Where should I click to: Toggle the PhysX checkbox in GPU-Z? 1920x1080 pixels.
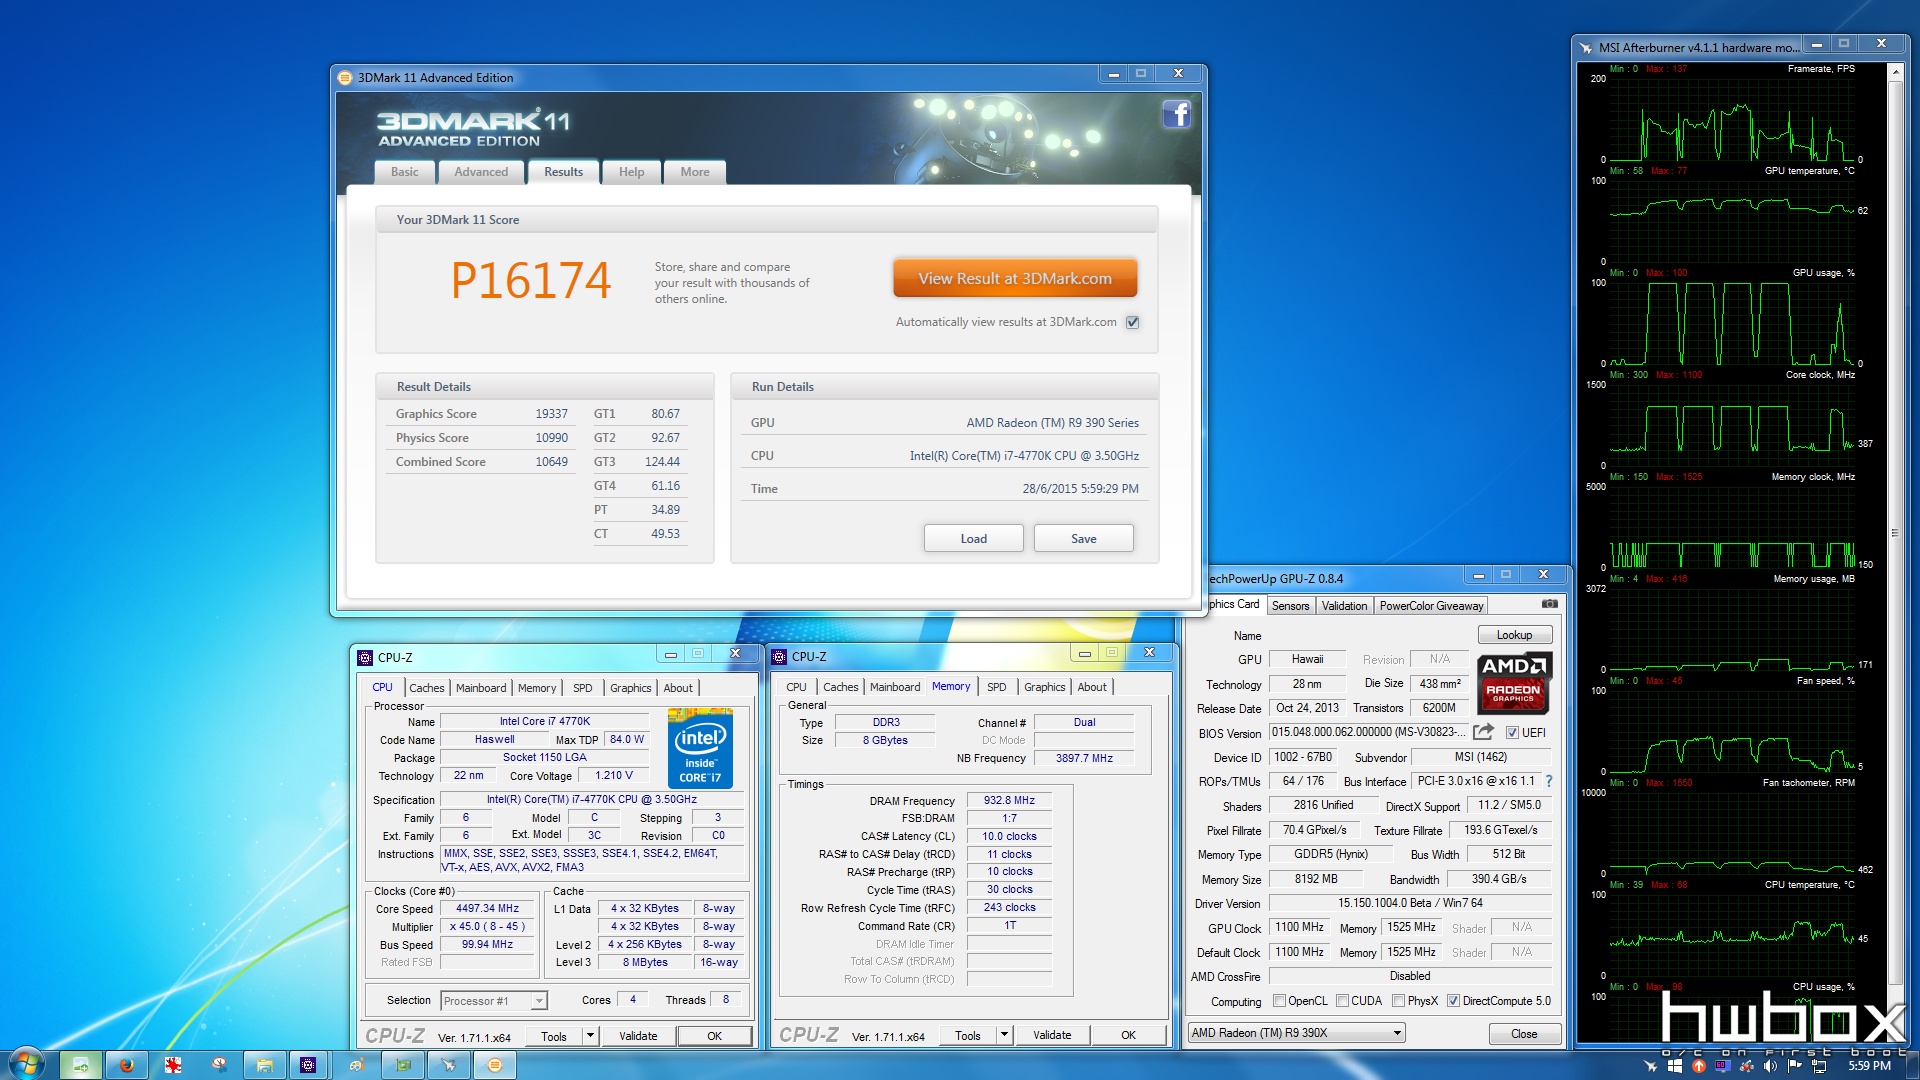pyautogui.click(x=1398, y=1001)
